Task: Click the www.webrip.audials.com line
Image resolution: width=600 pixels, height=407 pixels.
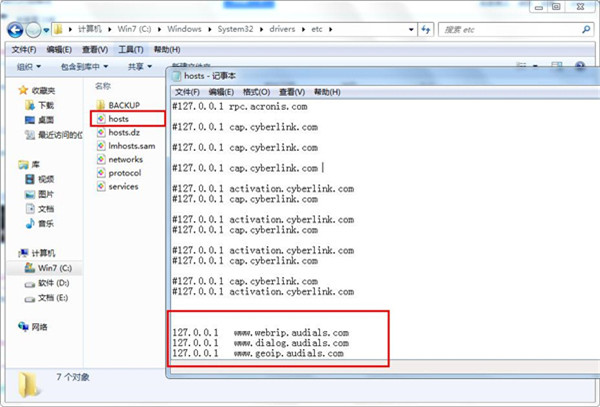Action: click(x=260, y=333)
